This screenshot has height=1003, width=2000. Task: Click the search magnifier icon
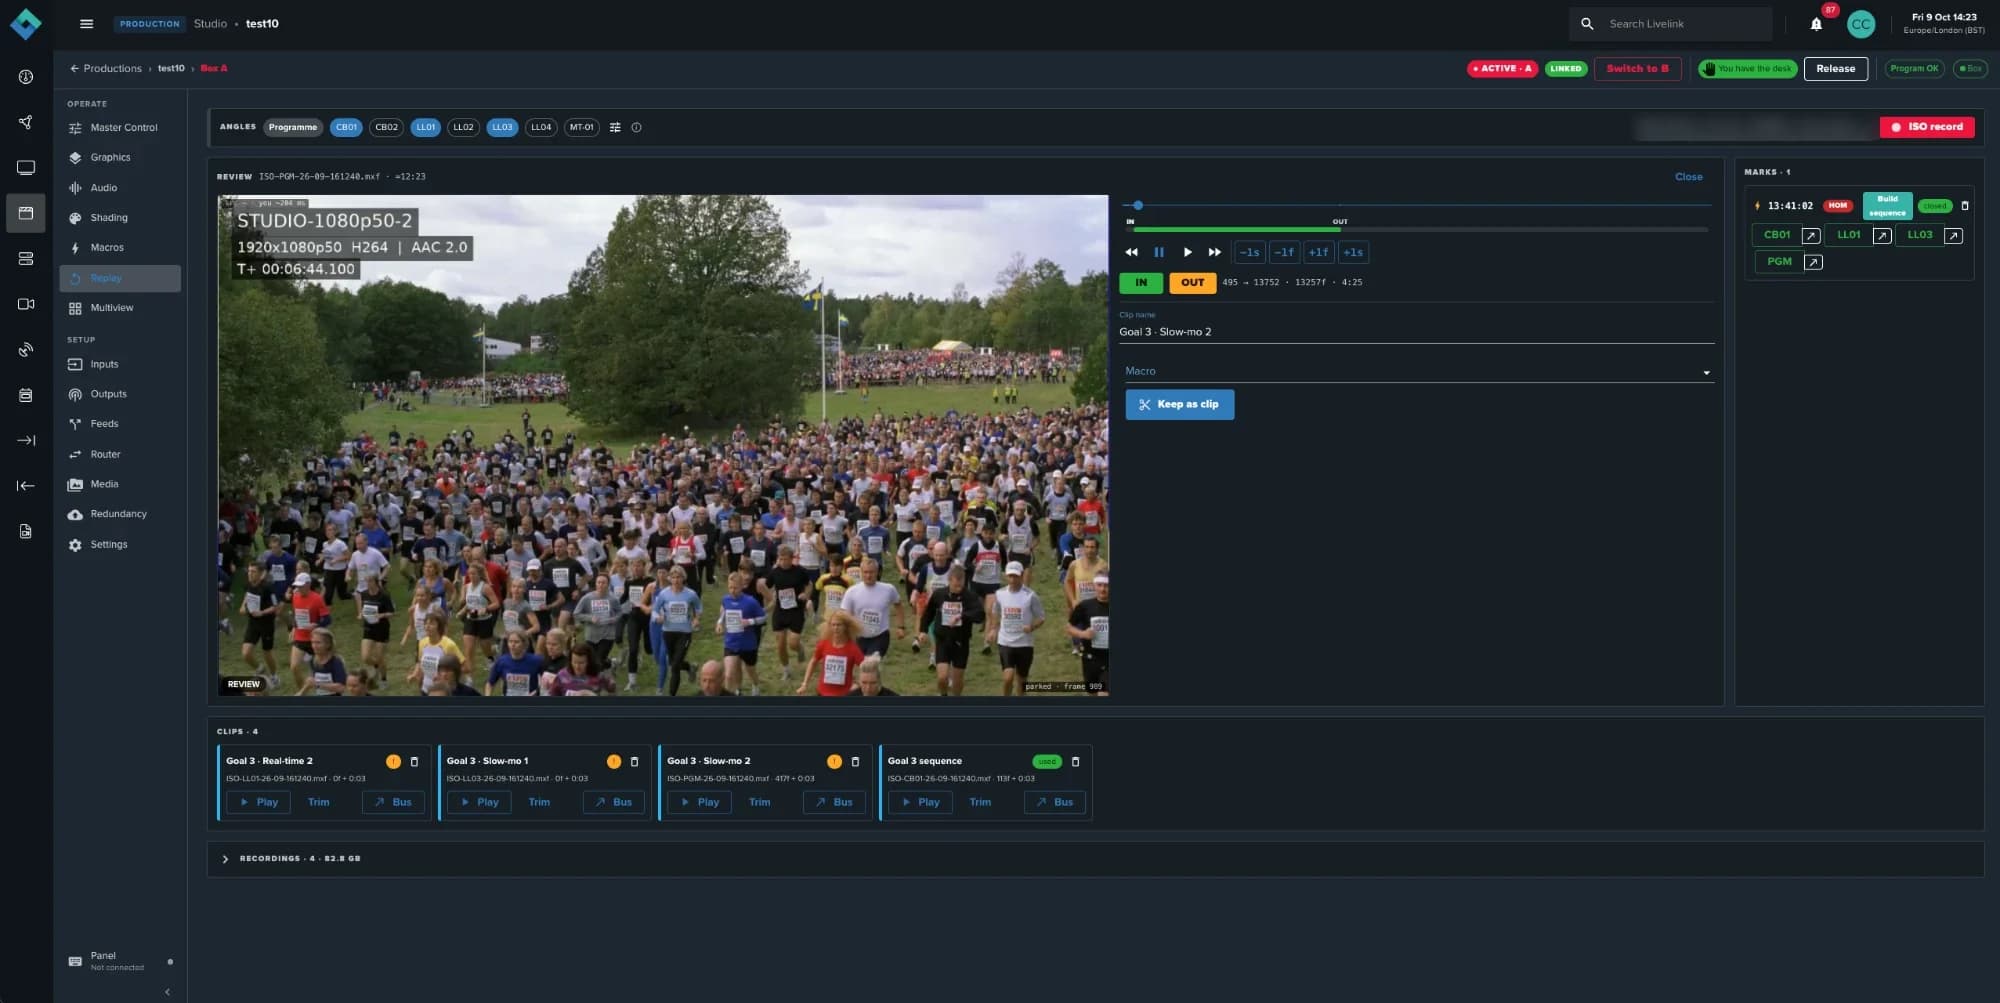1587,24
